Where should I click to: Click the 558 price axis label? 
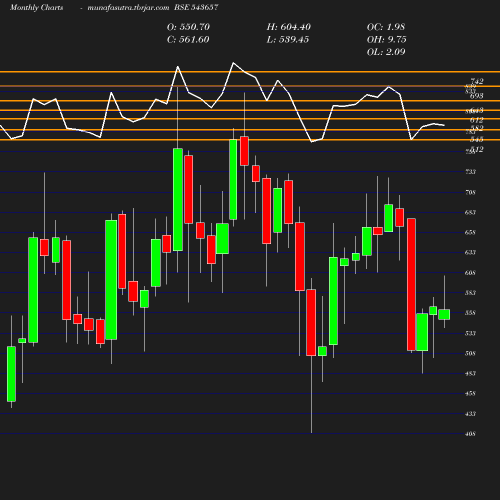(x=470, y=313)
